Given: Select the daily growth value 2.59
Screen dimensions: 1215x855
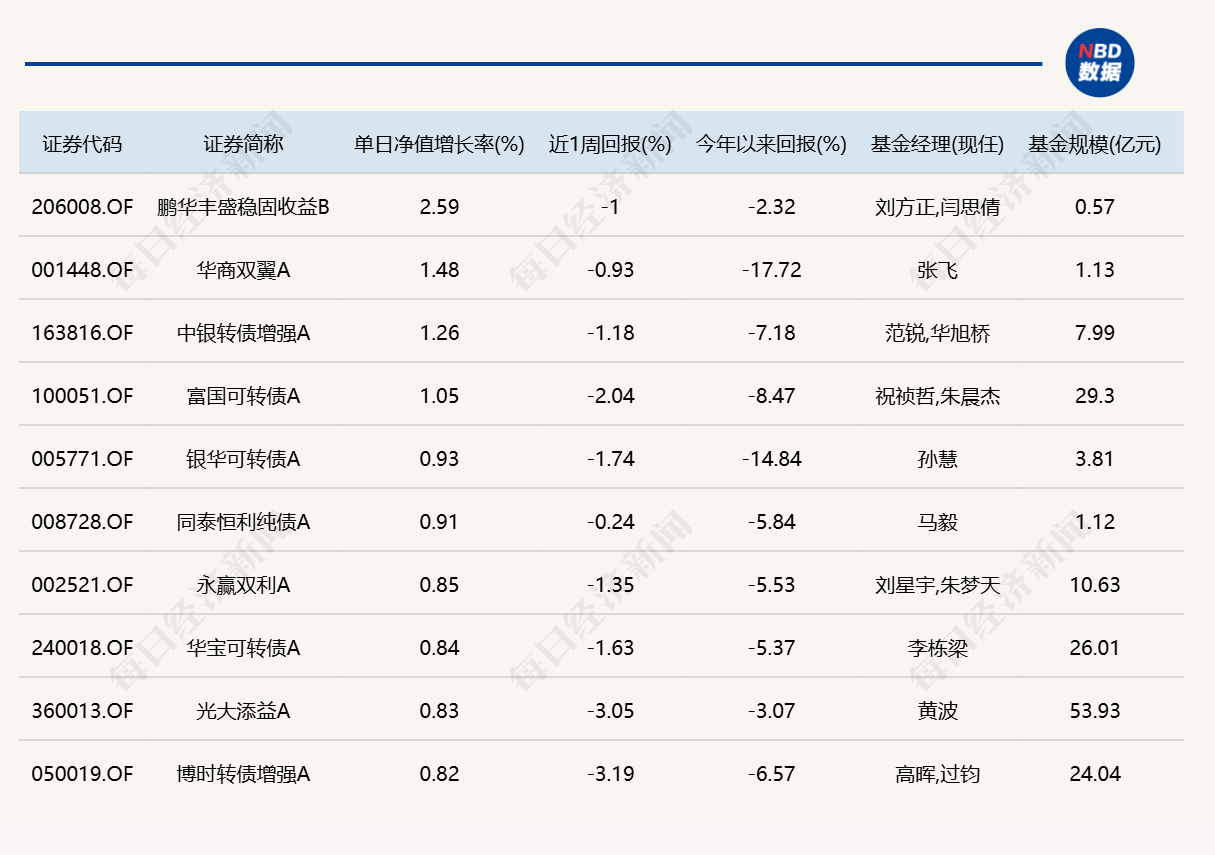Looking at the screenshot, I should click(440, 207).
